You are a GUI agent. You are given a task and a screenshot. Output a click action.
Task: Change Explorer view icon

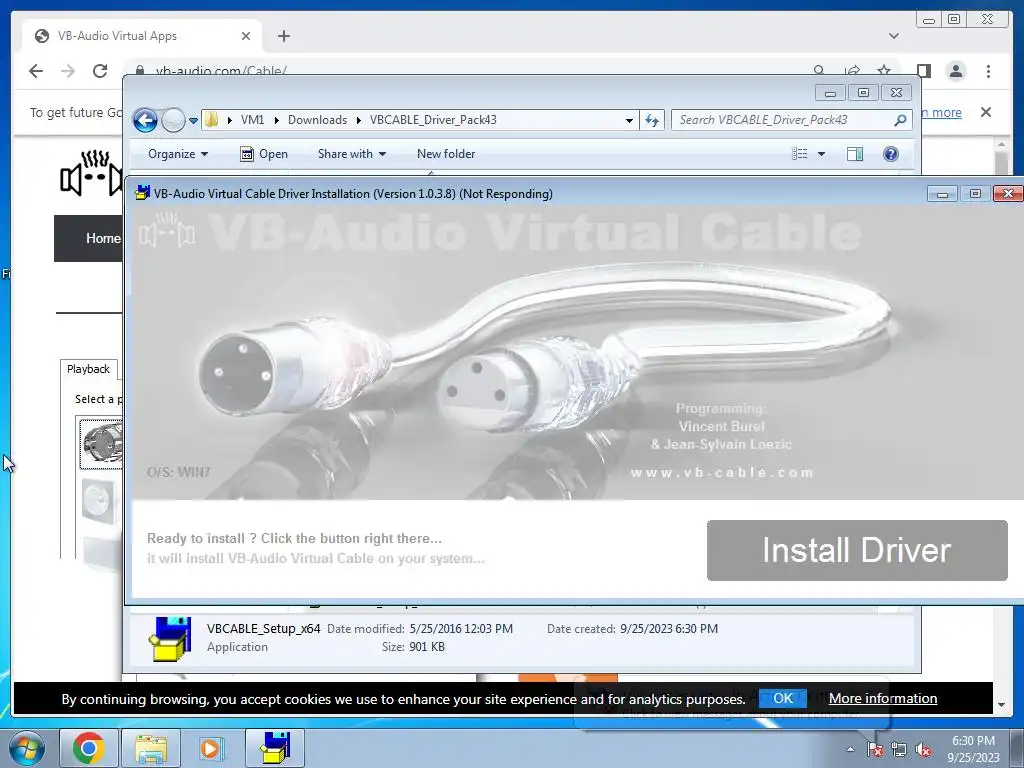[800, 153]
